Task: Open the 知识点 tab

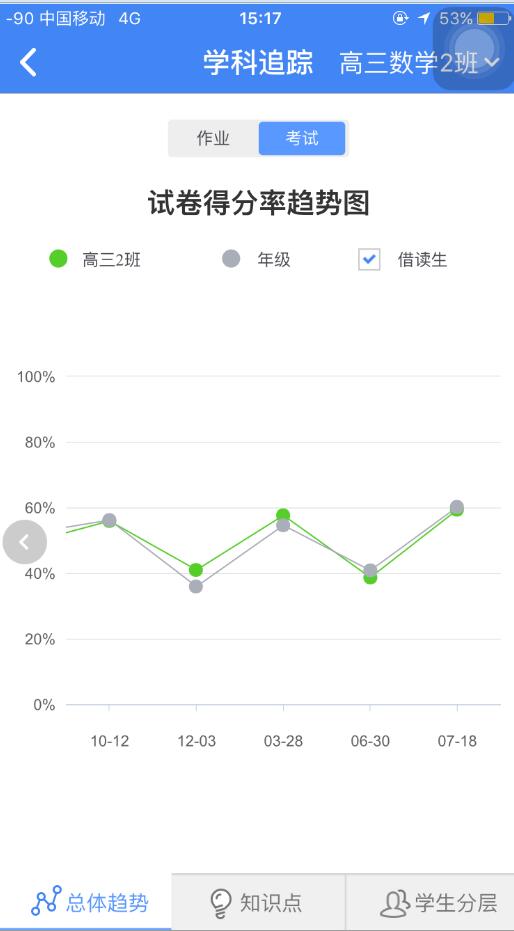Action: pos(259,902)
